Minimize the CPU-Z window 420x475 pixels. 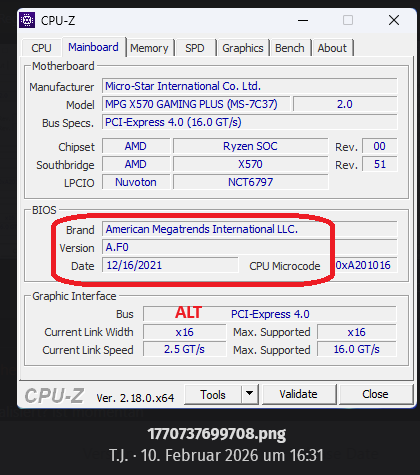tap(303, 20)
